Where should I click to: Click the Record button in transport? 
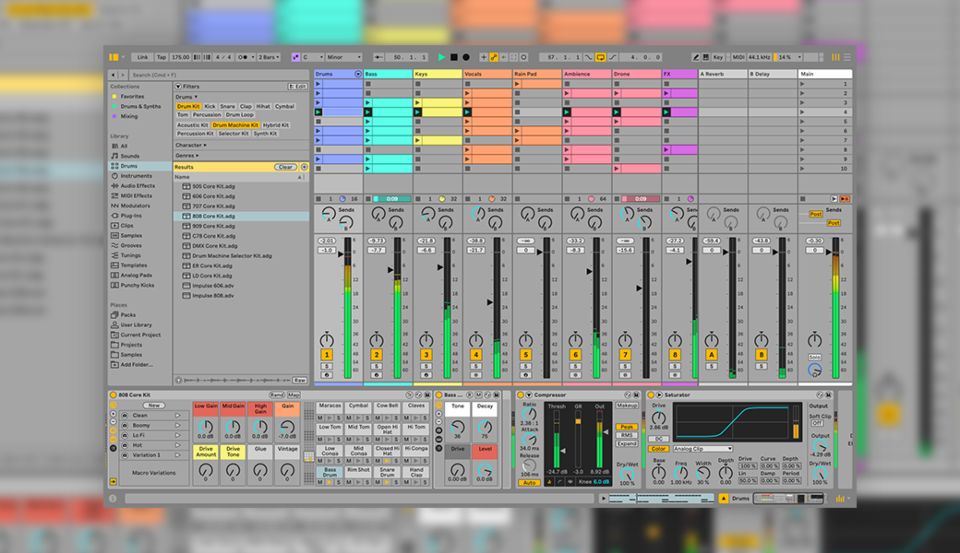point(465,57)
